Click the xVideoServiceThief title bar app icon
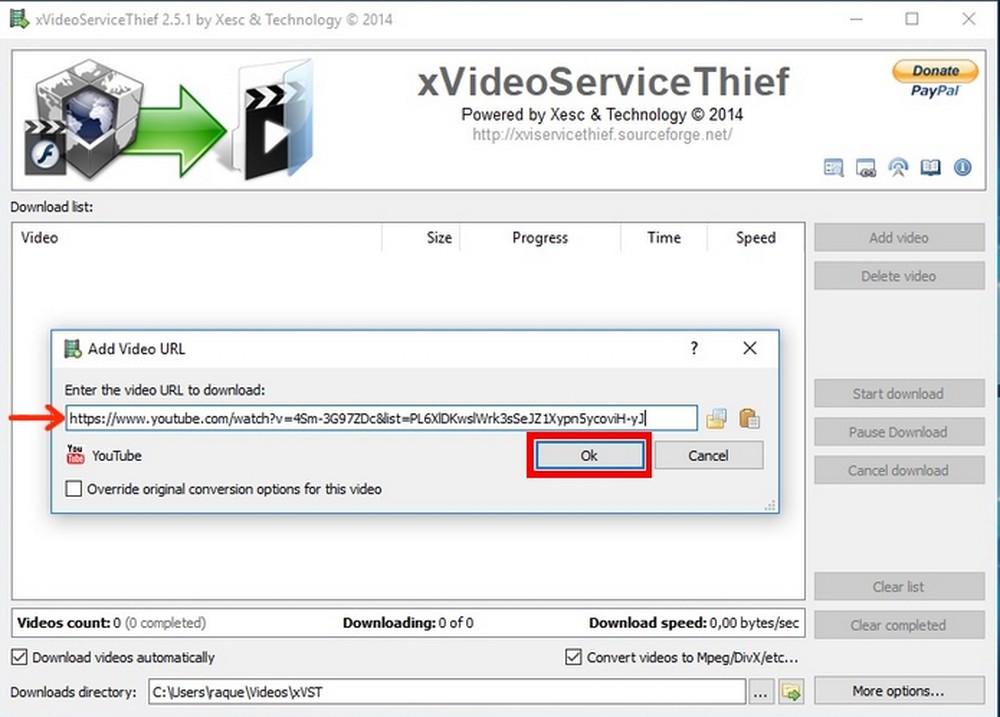The width and height of the screenshot is (1000, 717). click(x=20, y=19)
